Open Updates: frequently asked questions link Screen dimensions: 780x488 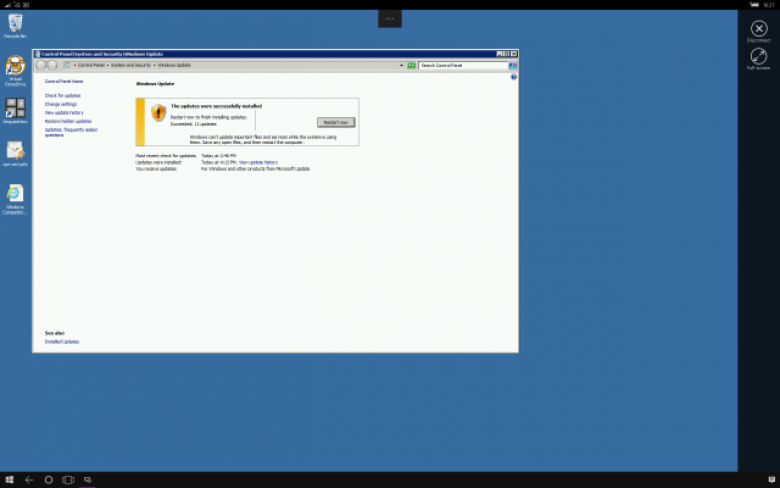pos(71,132)
